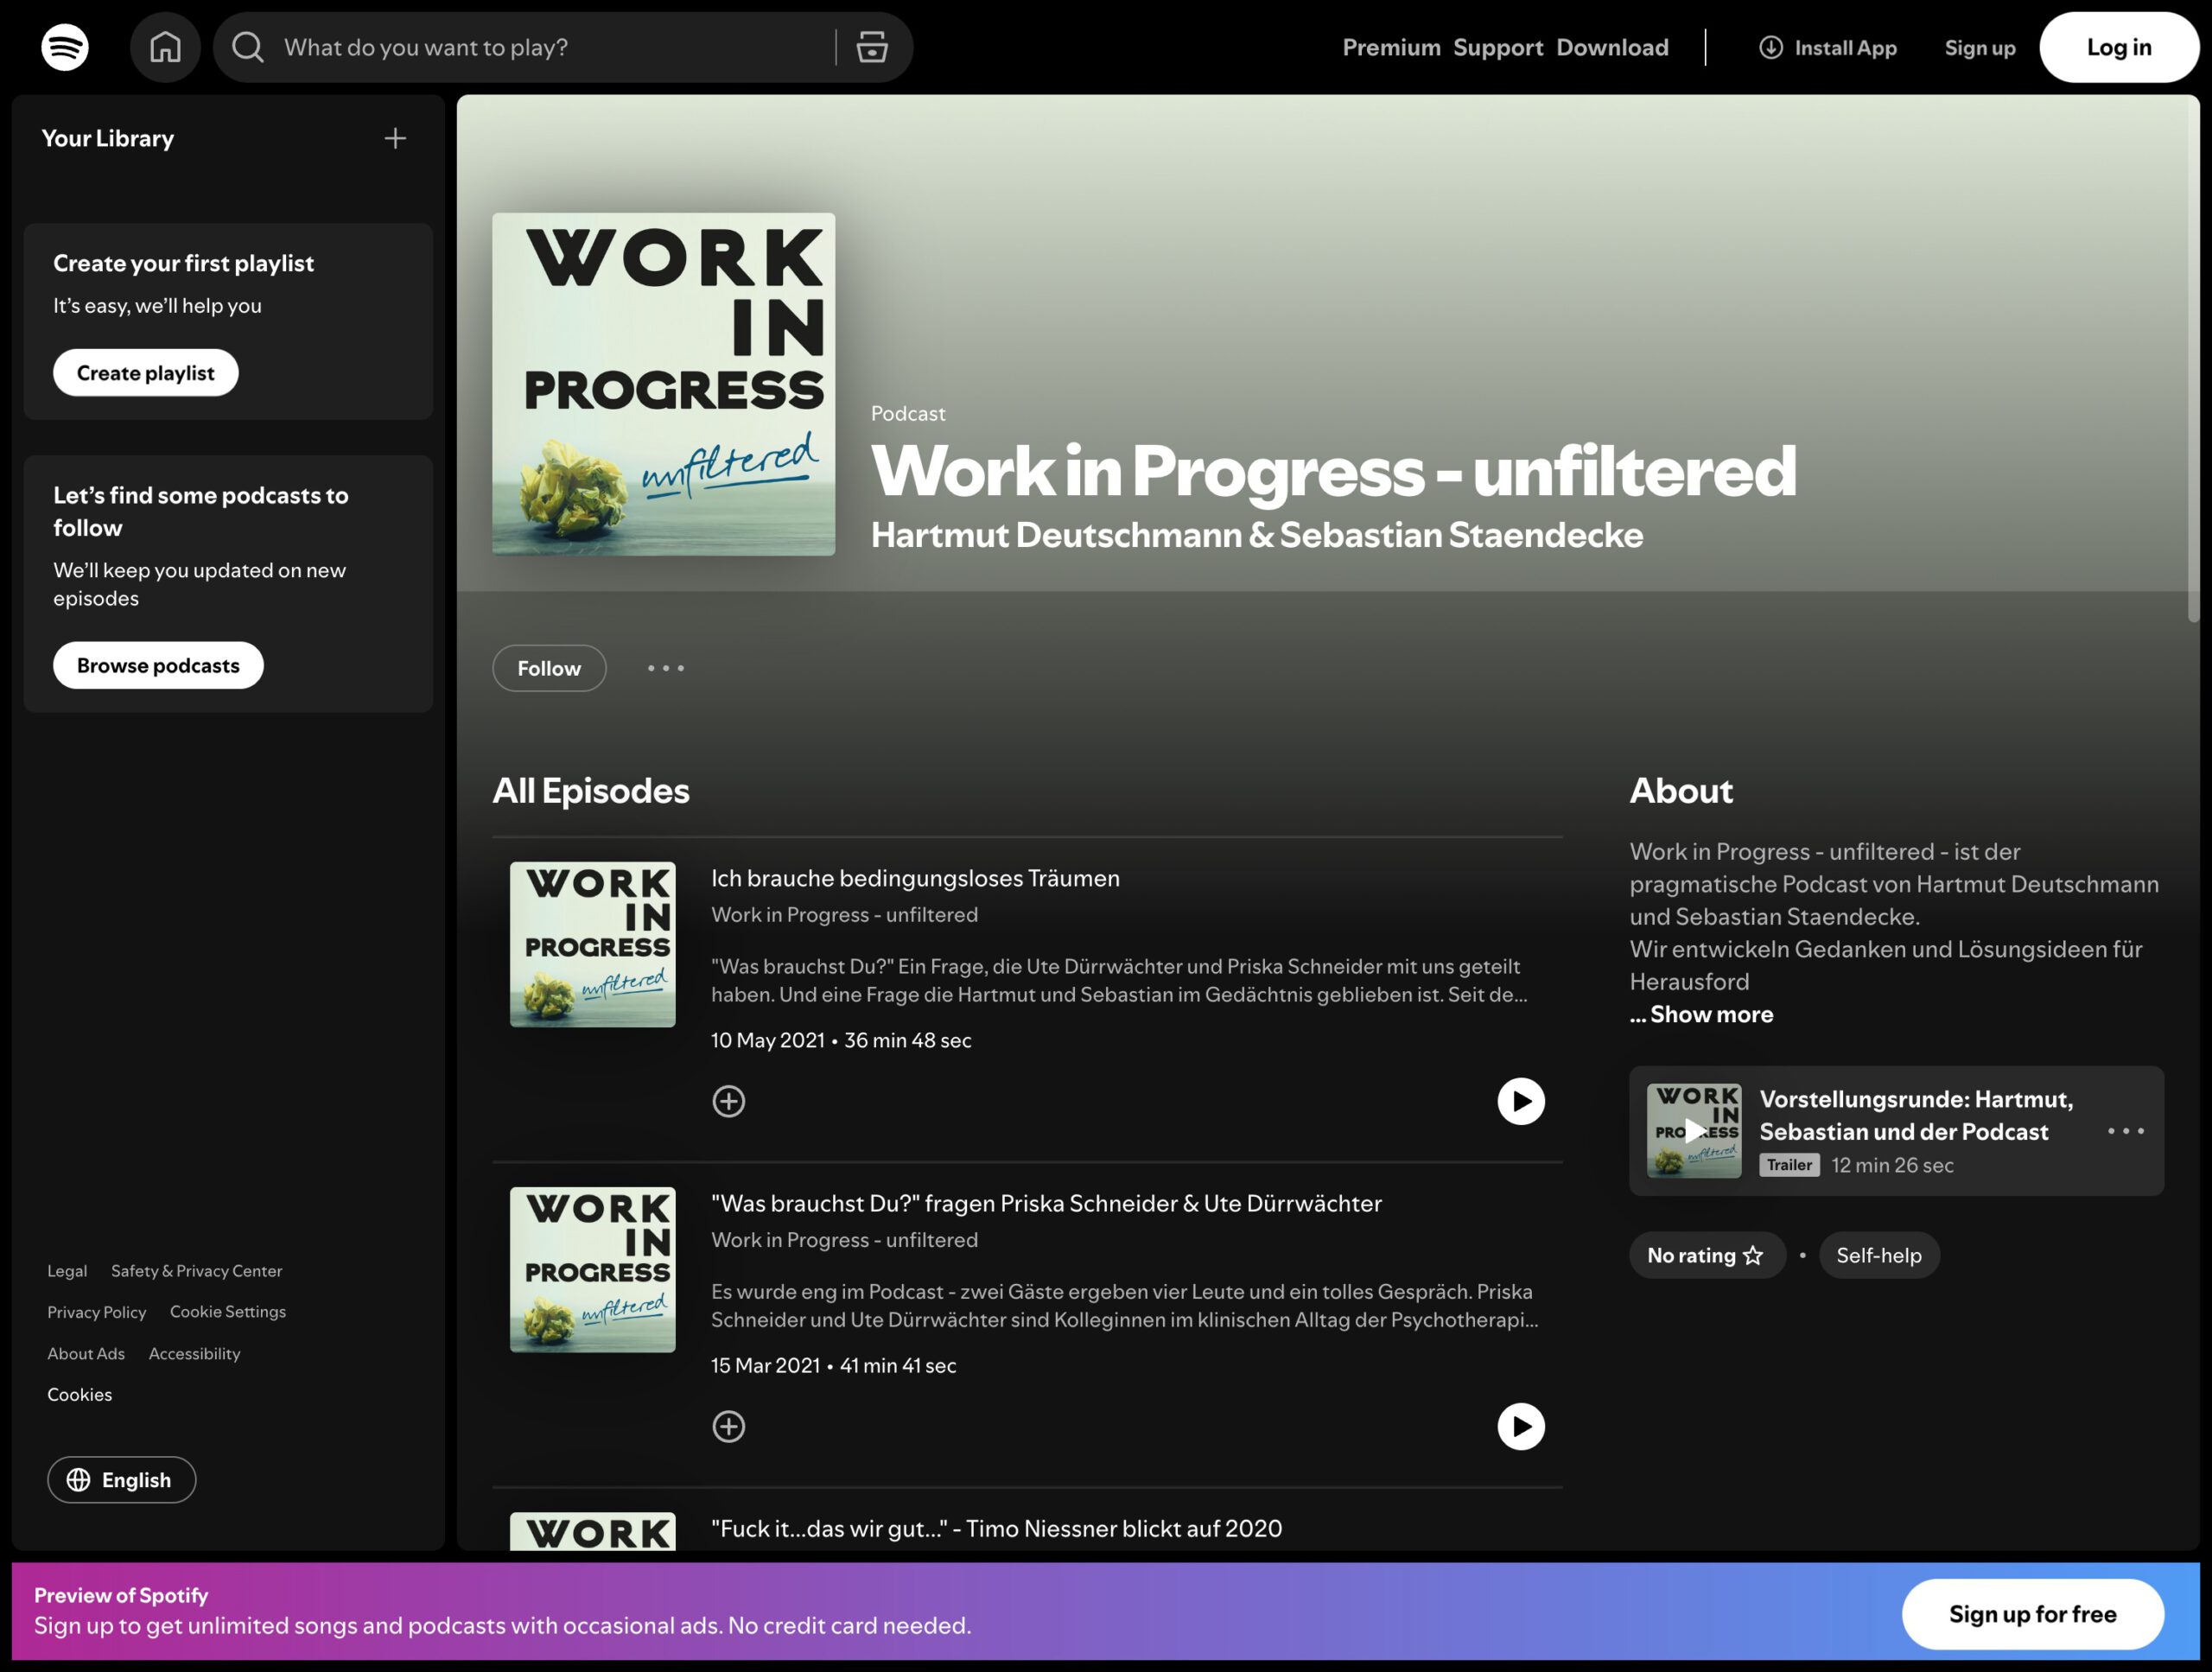The width and height of the screenshot is (2212, 1672).
Task: Click the Log in button
Action: (2119, 47)
